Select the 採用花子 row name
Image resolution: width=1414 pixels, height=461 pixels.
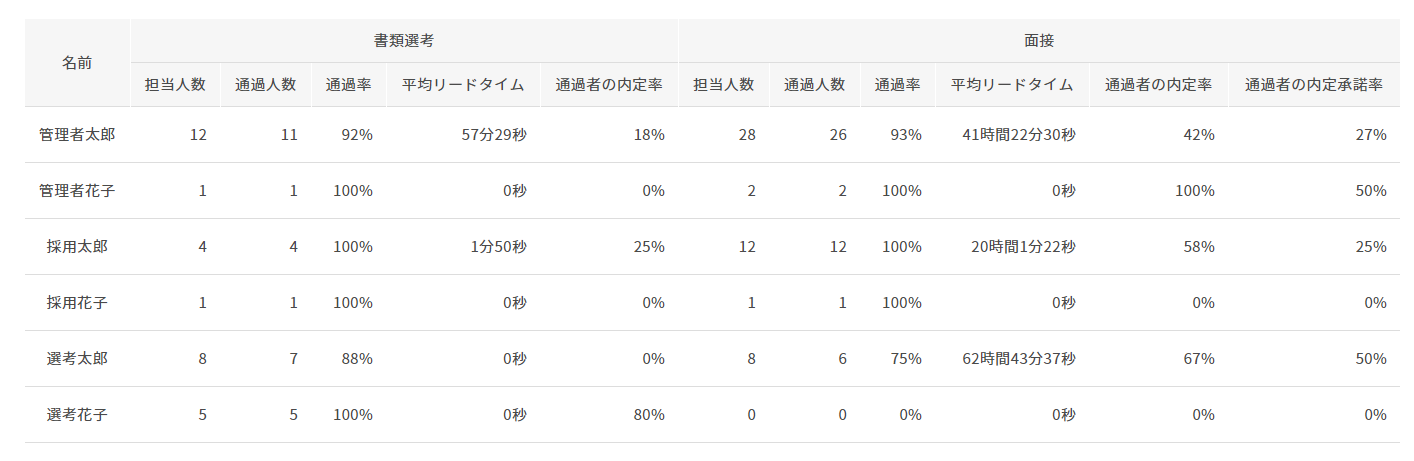point(77,303)
